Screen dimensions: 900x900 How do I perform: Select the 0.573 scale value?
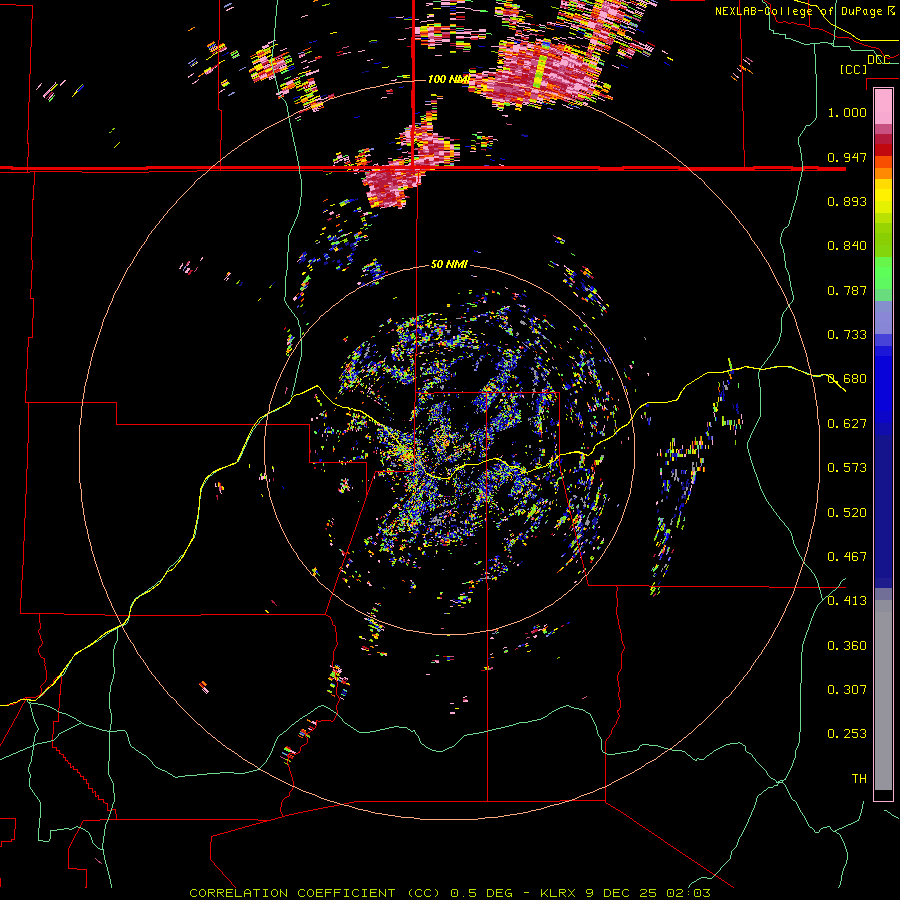pos(847,467)
